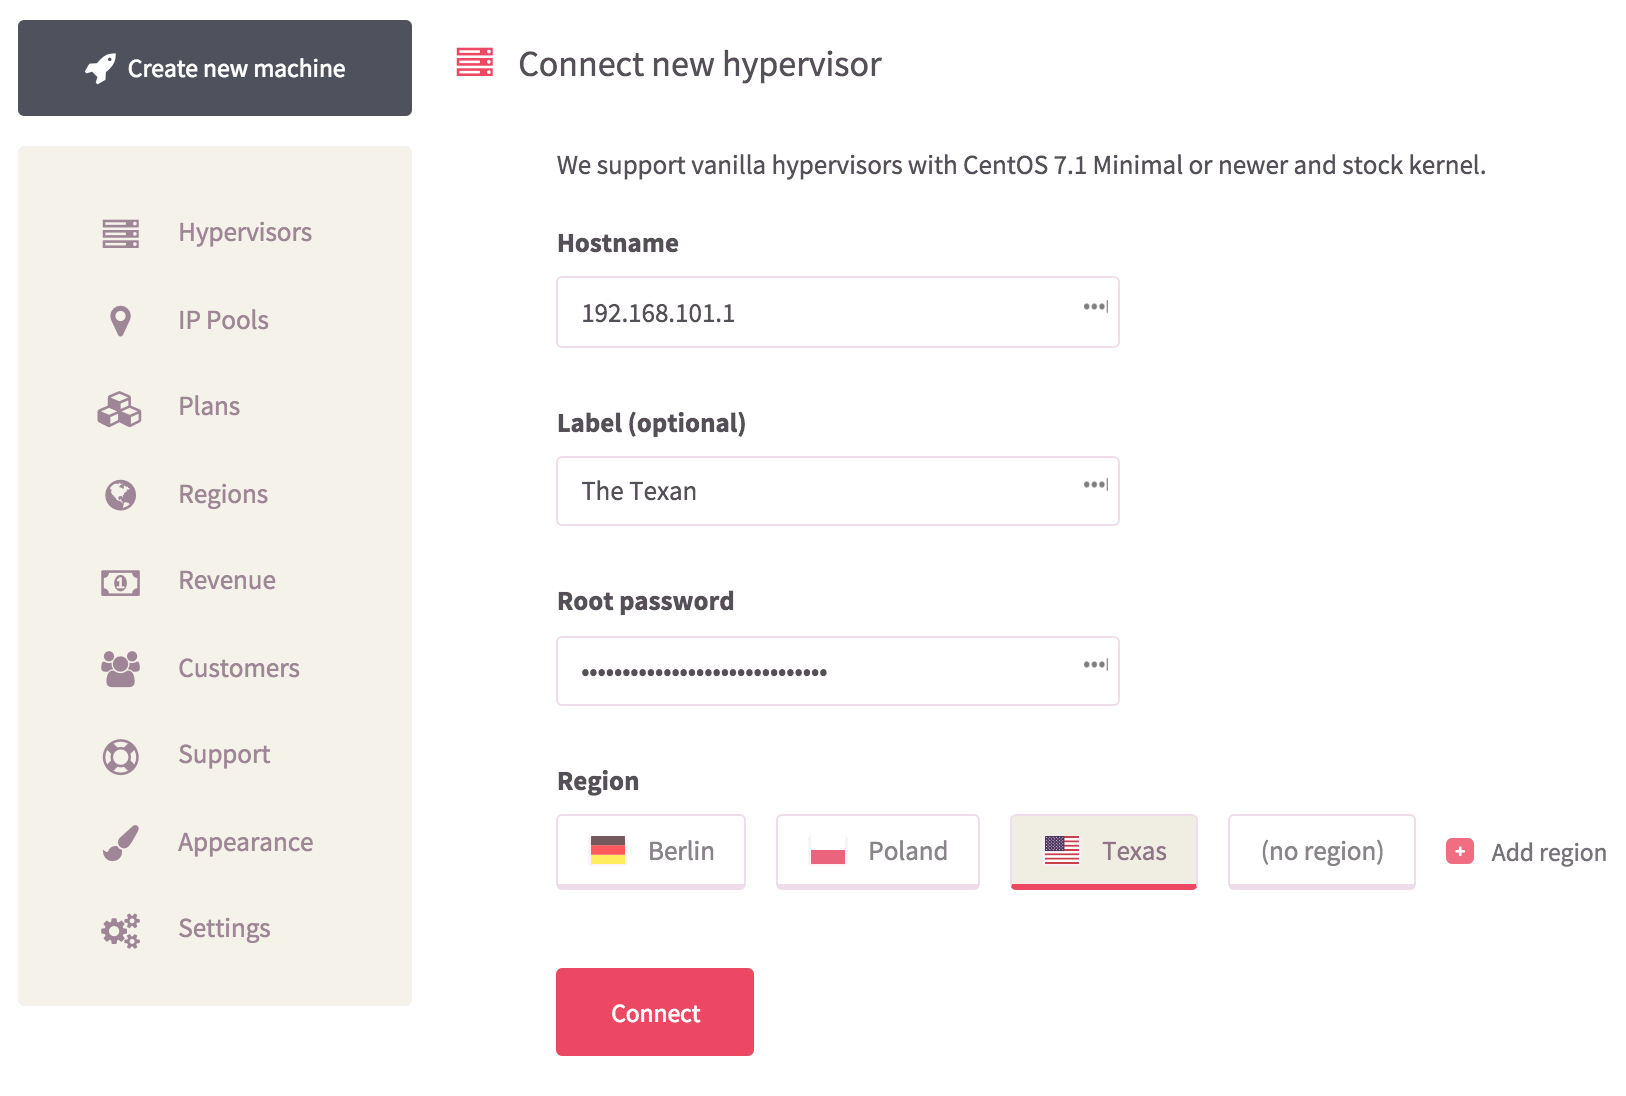This screenshot has width=1626, height=1096.
Task: Click the Appearance paintbrush icon
Action: pyautogui.click(x=120, y=843)
